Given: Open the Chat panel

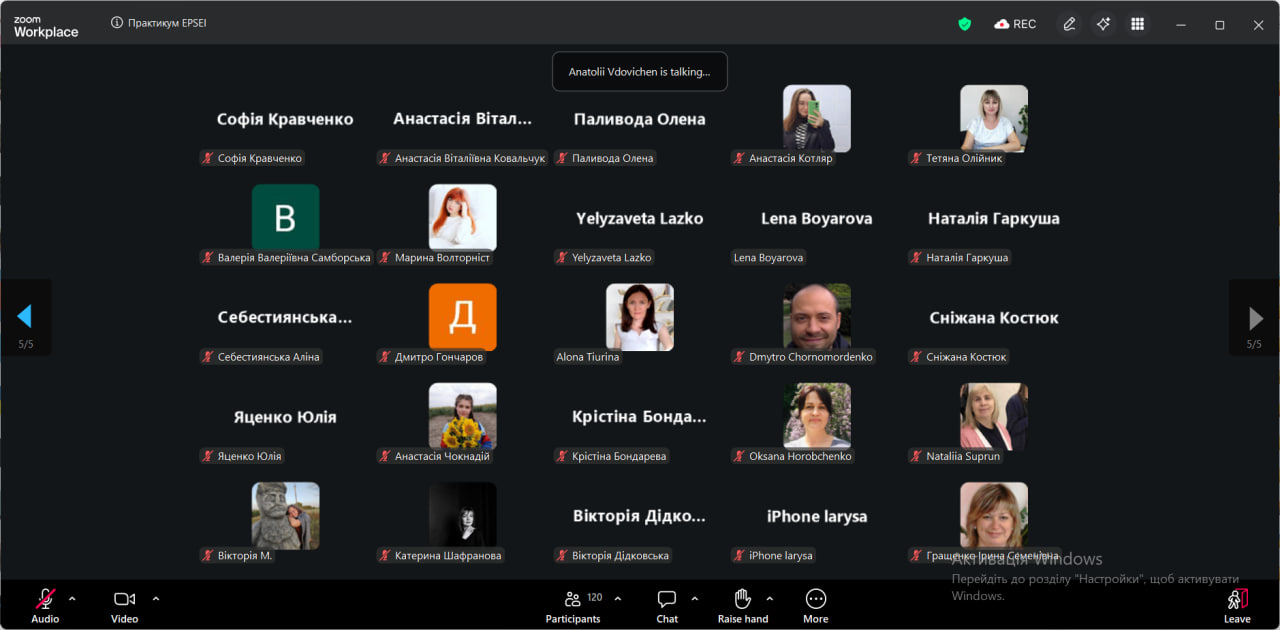Looking at the screenshot, I should point(667,606).
